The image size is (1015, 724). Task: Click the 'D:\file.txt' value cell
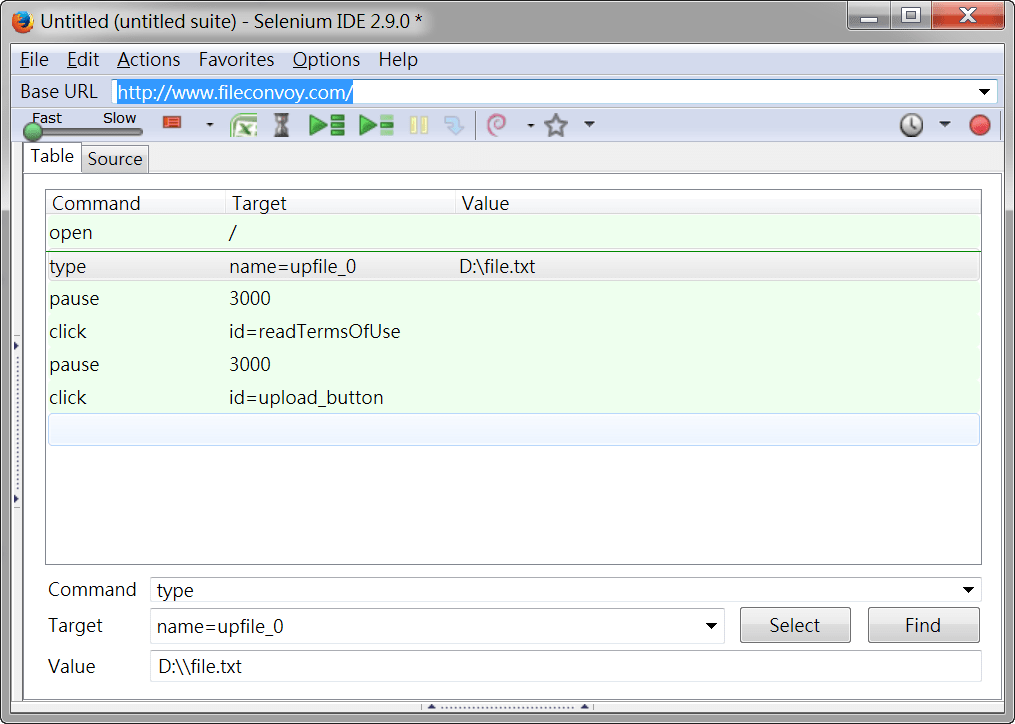[497, 266]
